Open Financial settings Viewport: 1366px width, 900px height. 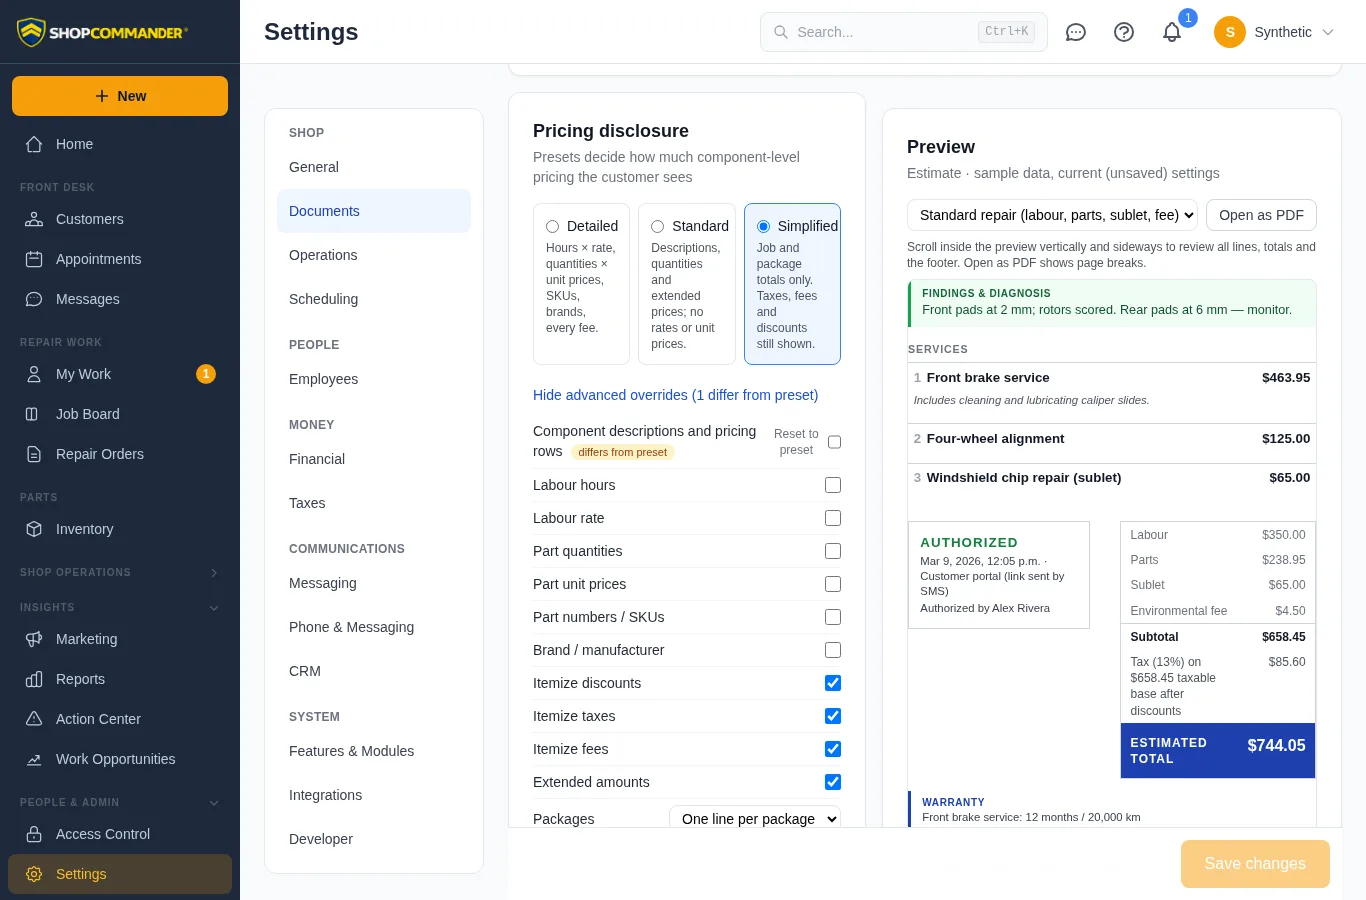[x=374, y=459]
